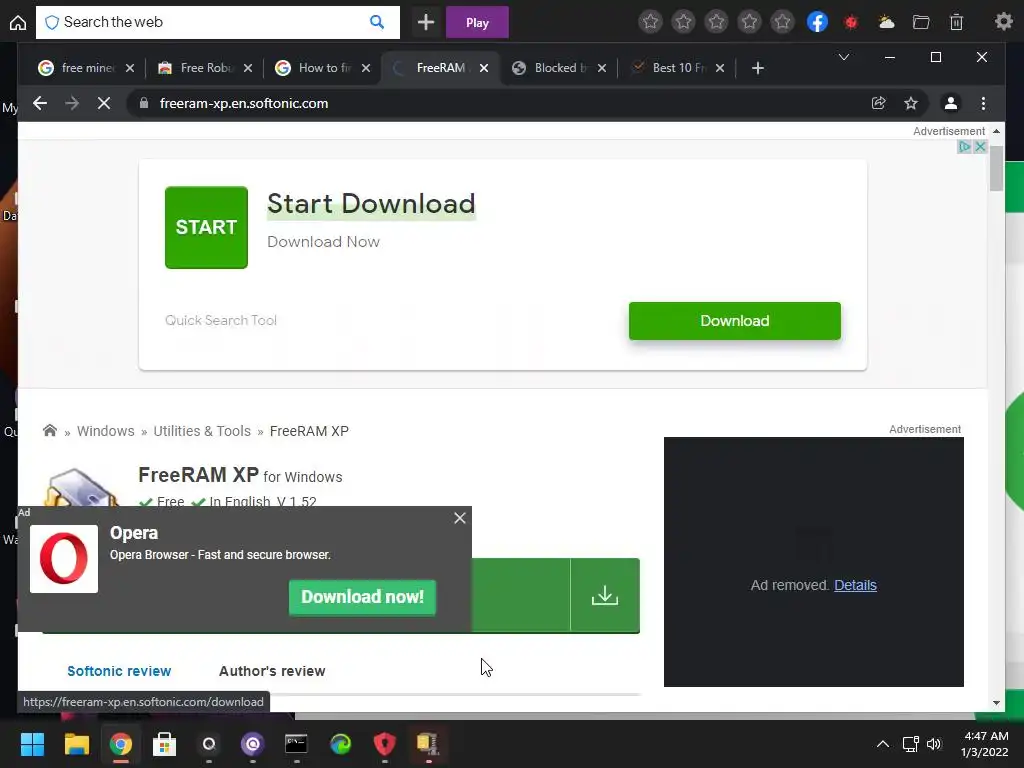Select the Softonic review tab
Image resolution: width=1024 pixels, height=768 pixels.
click(x=119, y=671)
